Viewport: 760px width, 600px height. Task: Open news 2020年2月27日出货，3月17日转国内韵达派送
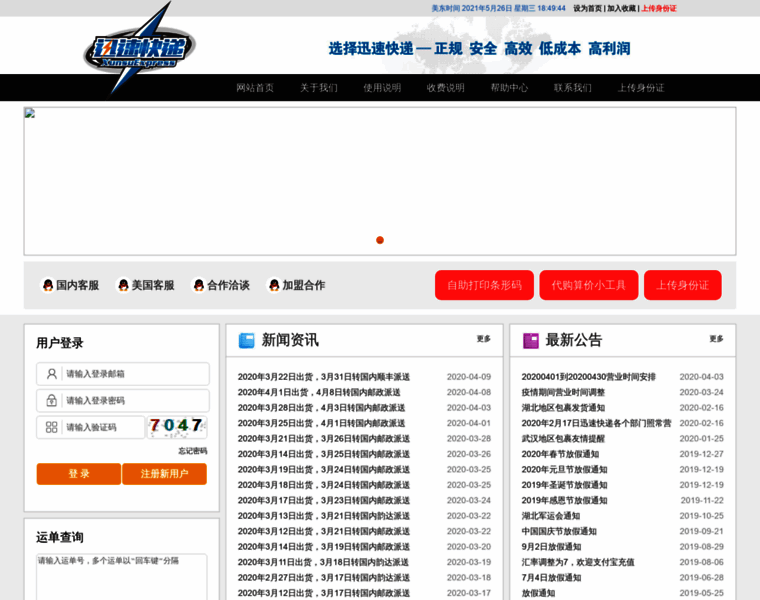pyautogui.click(x=324, y=578)
